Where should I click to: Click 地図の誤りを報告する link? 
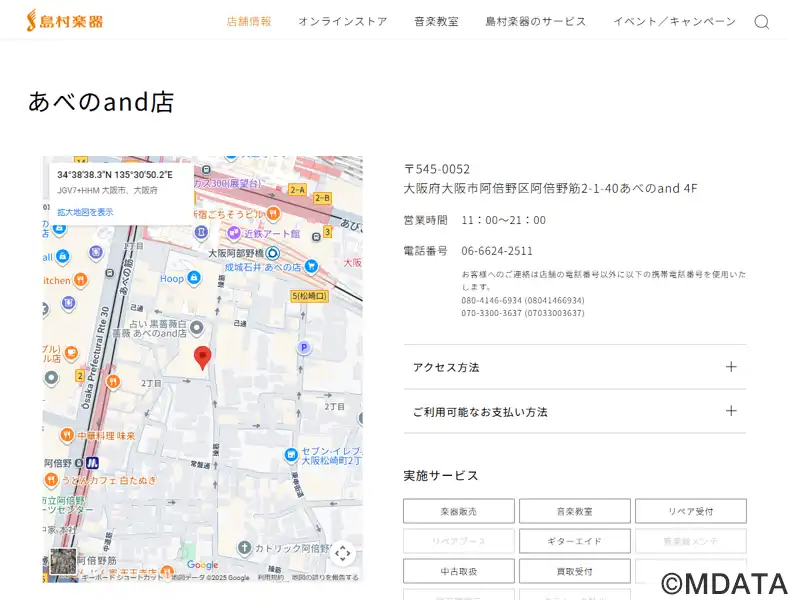(x=324, y=578)
